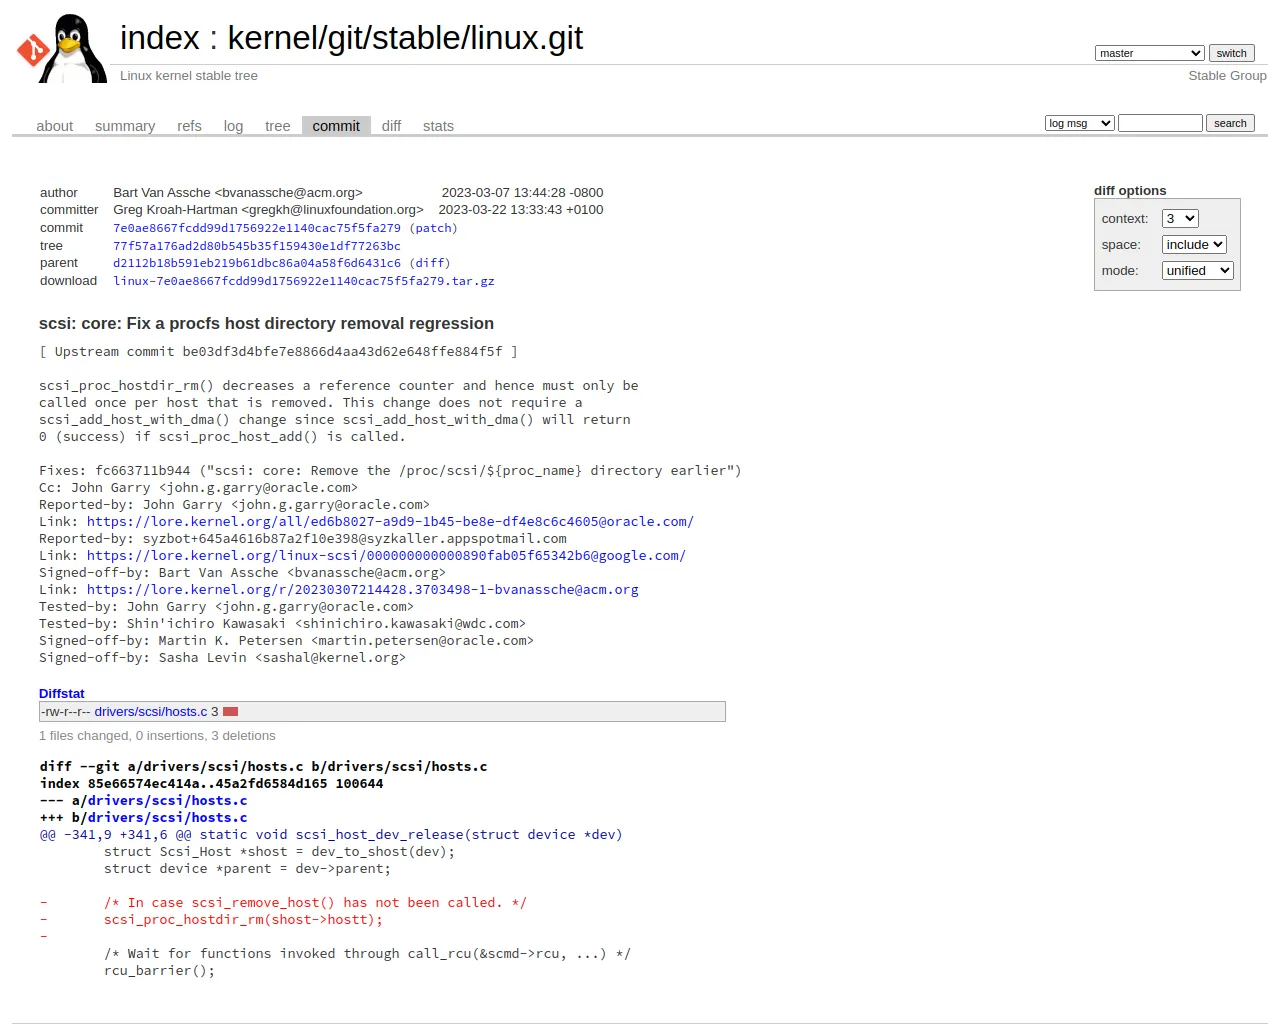
Task: Open the stats tab
Action: (x=438, y=126)
